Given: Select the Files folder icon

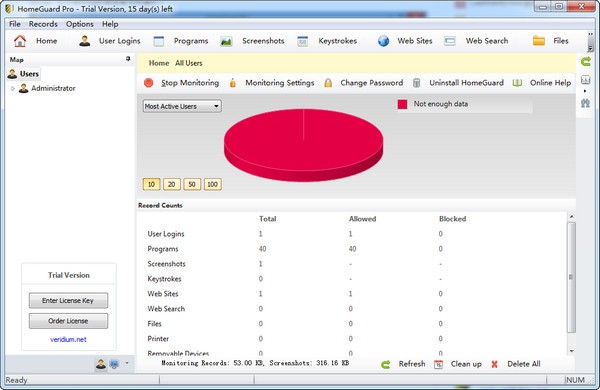Looking at the screenshot, I should tap(539, 41).
